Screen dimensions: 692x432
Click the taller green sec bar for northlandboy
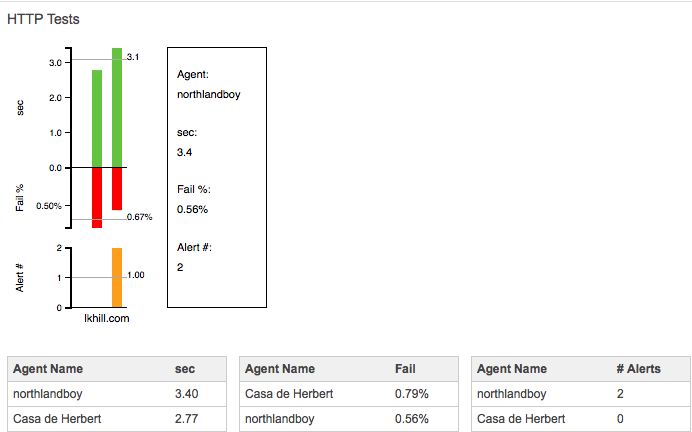[x=117, y=108]
